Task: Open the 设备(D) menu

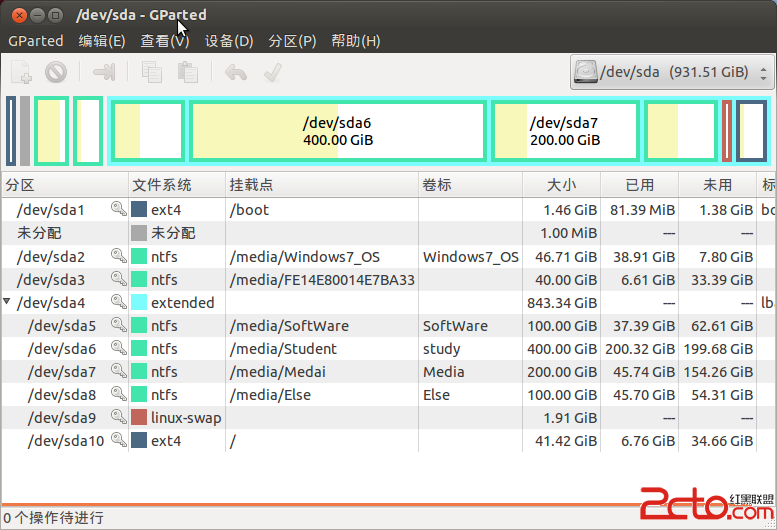Action: pos(229,41)
